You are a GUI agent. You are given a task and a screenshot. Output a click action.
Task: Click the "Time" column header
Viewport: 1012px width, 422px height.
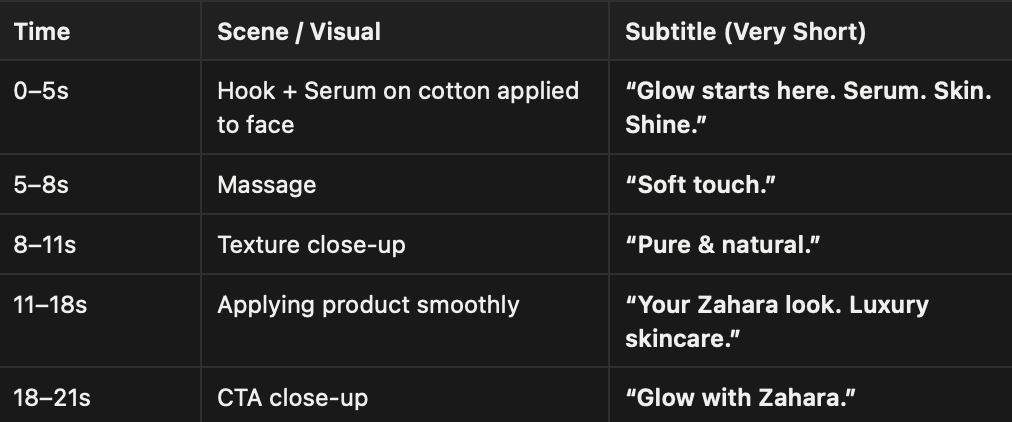point(42,32)
